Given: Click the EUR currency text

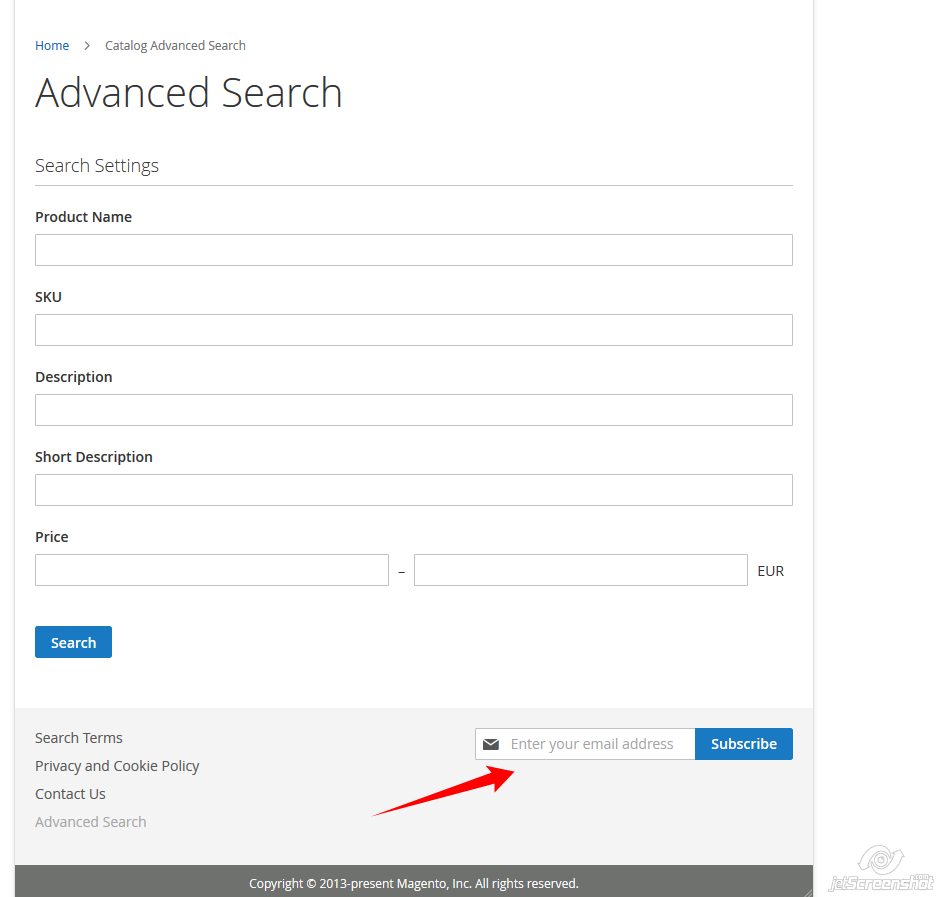Looking at the screenshot, I should point(770,571).
